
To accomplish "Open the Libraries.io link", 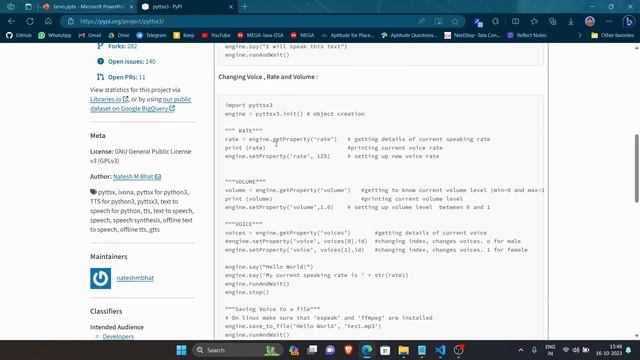I will click(109, 99).
